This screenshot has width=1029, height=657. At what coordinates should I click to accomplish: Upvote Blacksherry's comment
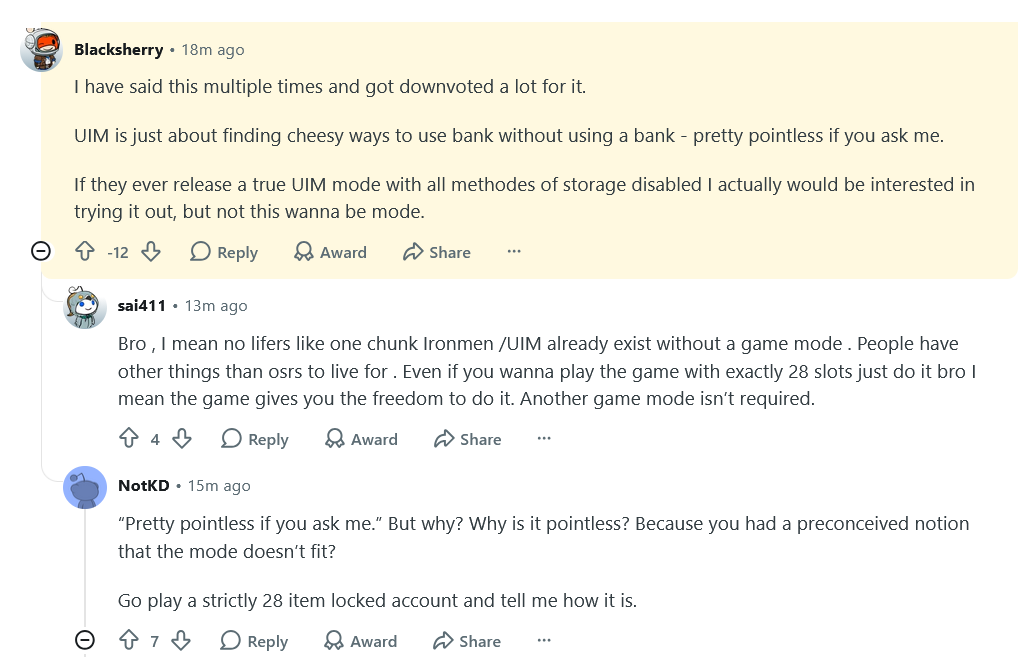(85, 251)
